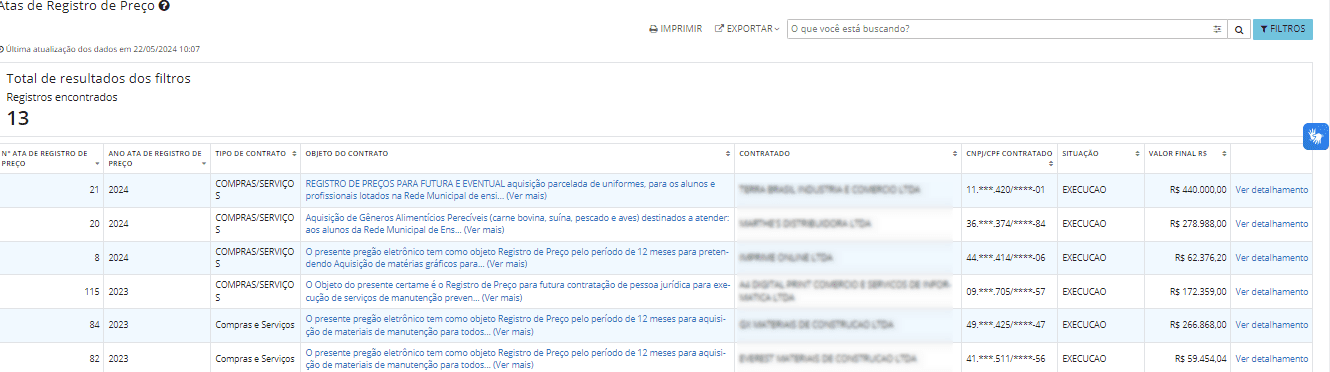
Task: Open help icon beside Atas de Registro de Preço
Action: click(164, 6)
